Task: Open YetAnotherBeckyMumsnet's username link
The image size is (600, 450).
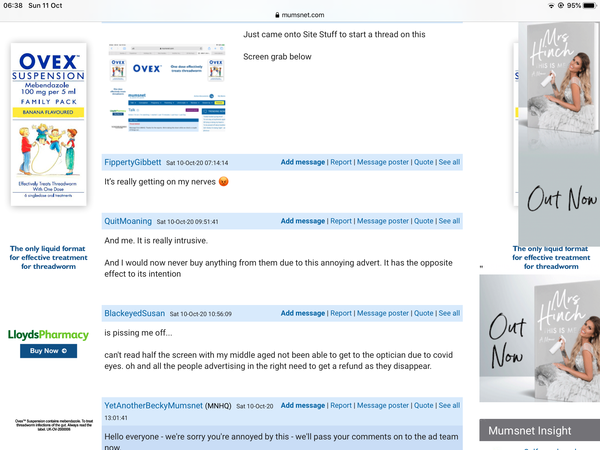Action: (153, 406)
